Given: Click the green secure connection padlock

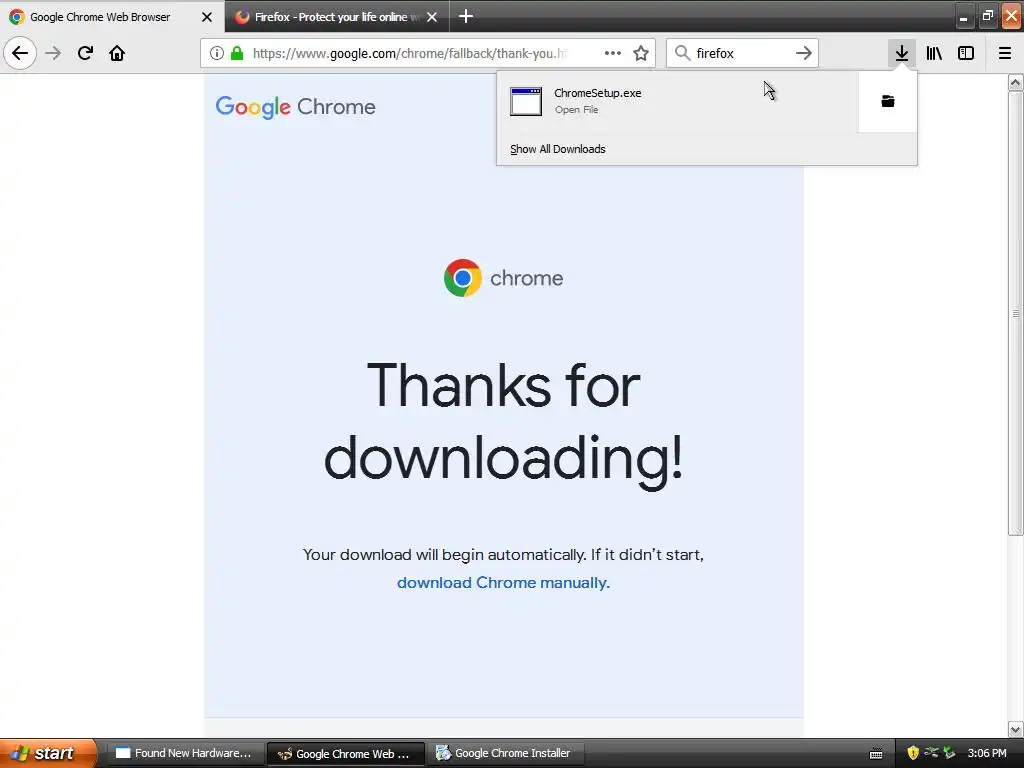Looking at the screenshot, I should tap(237, 53).
